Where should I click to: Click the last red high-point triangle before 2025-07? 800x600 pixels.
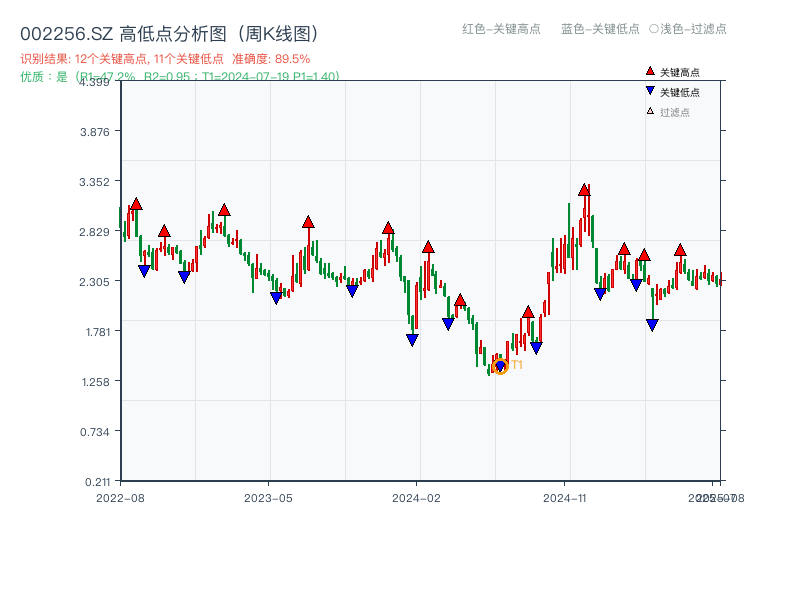(680, 250)
